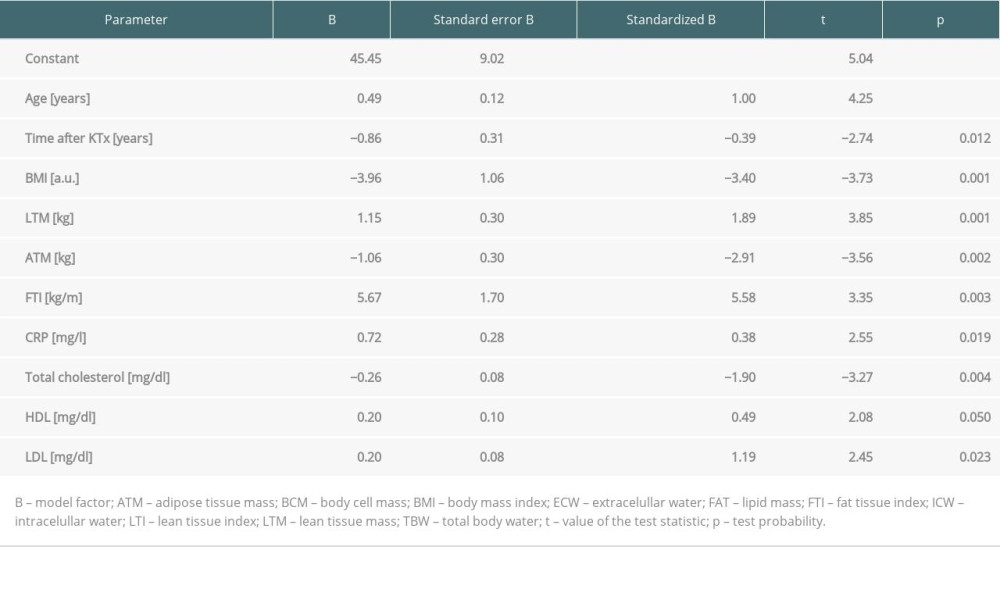Select the FTI standardized B value 5.58
This screenshot has width=1000, height=600.
tap(741, 298)
